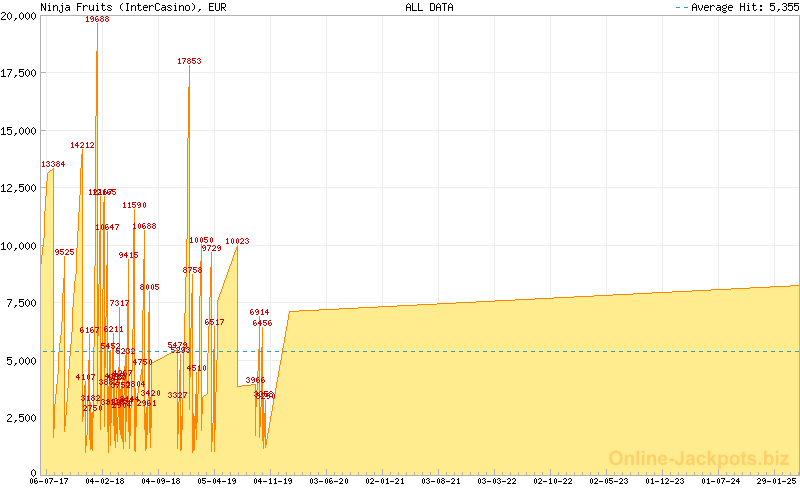Click the 7,500 y-axis label
The width and height of the screenshot is (800, 490).
22,304
